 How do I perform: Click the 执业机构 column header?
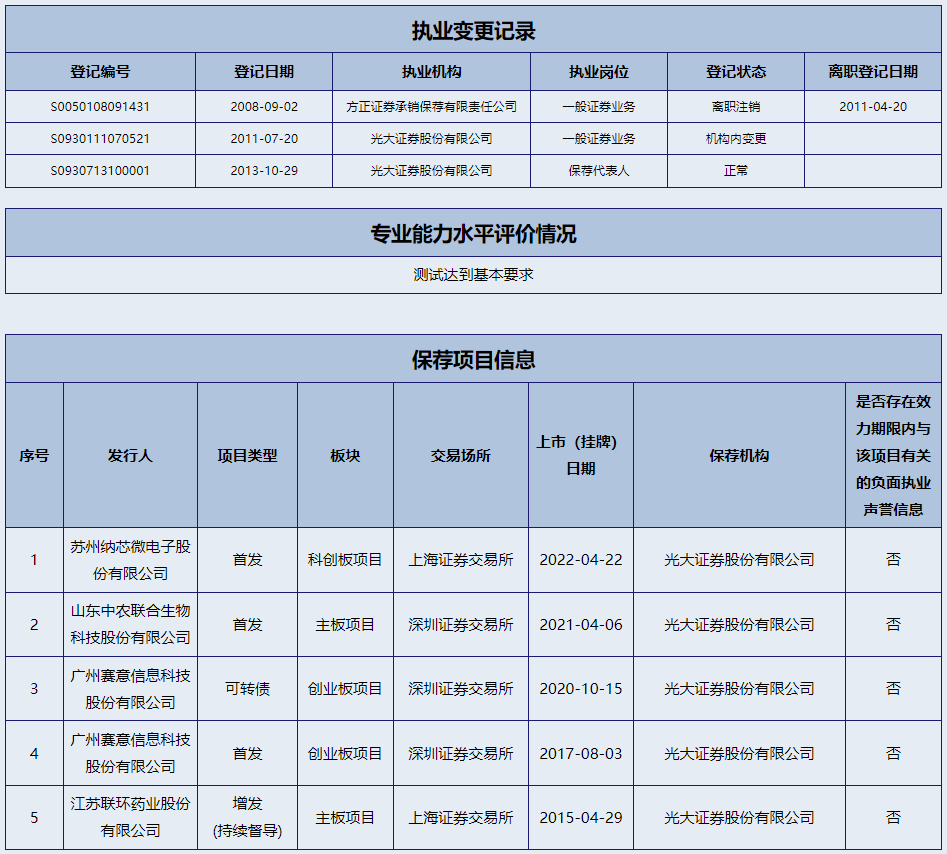point(431,72)
